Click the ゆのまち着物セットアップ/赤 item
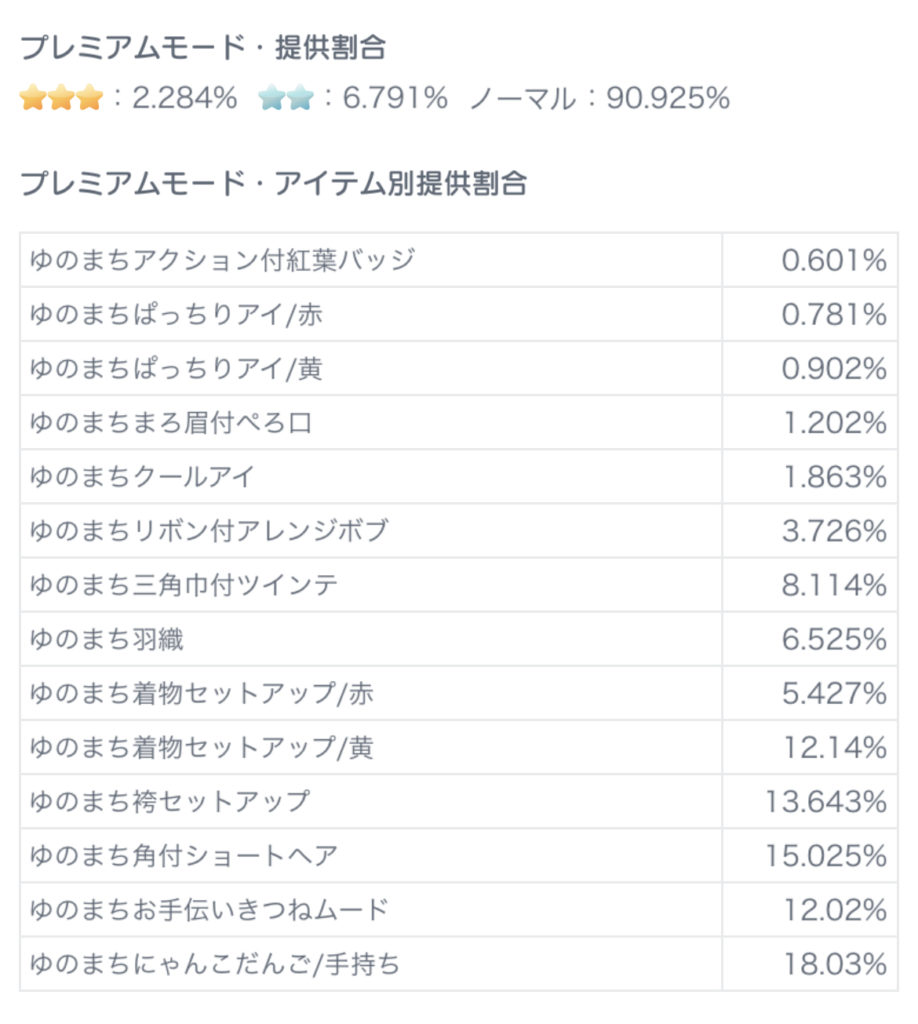 pos(202,693)
